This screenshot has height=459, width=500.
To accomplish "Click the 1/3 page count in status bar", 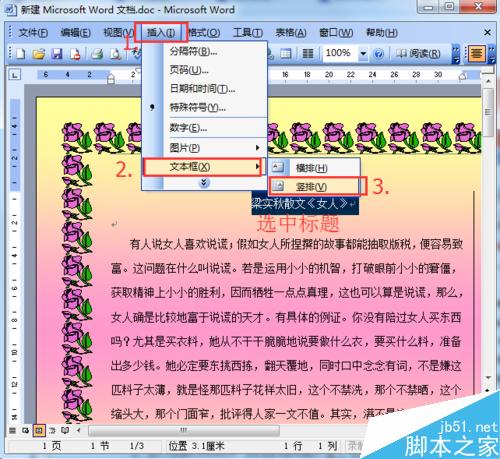I will pyautogui.click(x=137, y=446).
